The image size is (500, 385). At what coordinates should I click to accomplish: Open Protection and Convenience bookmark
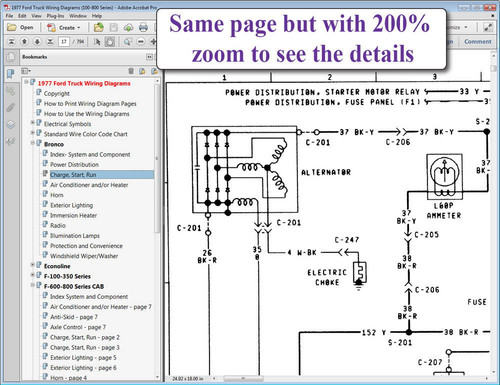click(86, 246)
